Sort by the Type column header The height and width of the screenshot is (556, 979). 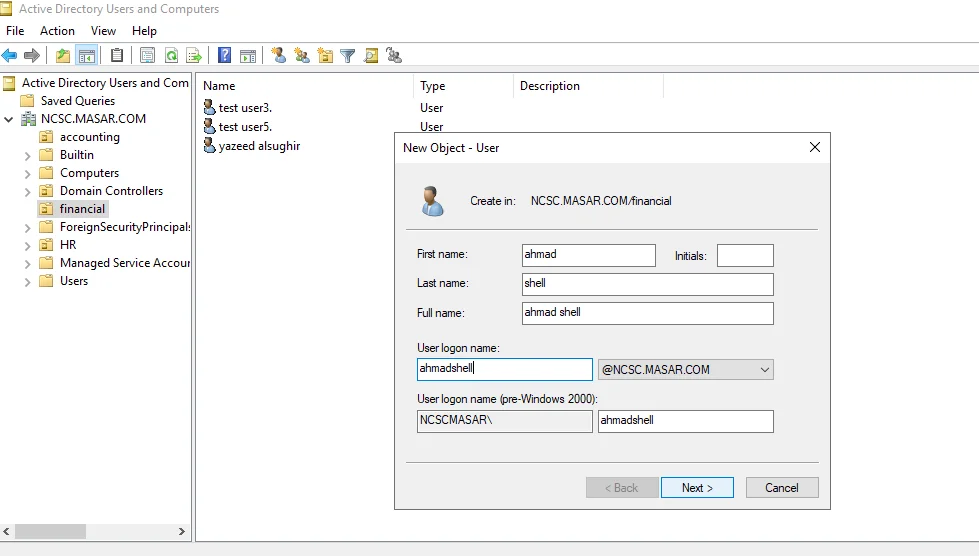[463, 85]
